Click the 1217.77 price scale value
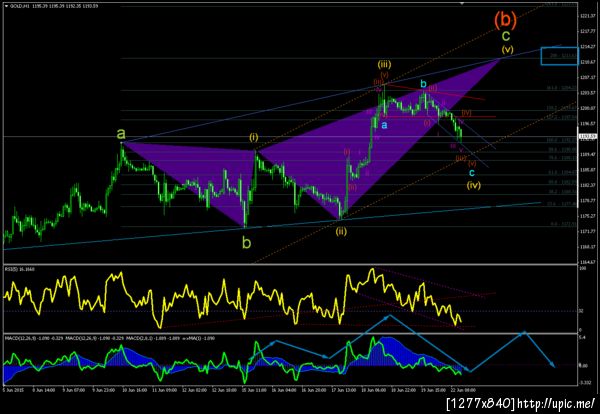Image resolution: width=600 pixels, height=414 pixels. (587, 31)
